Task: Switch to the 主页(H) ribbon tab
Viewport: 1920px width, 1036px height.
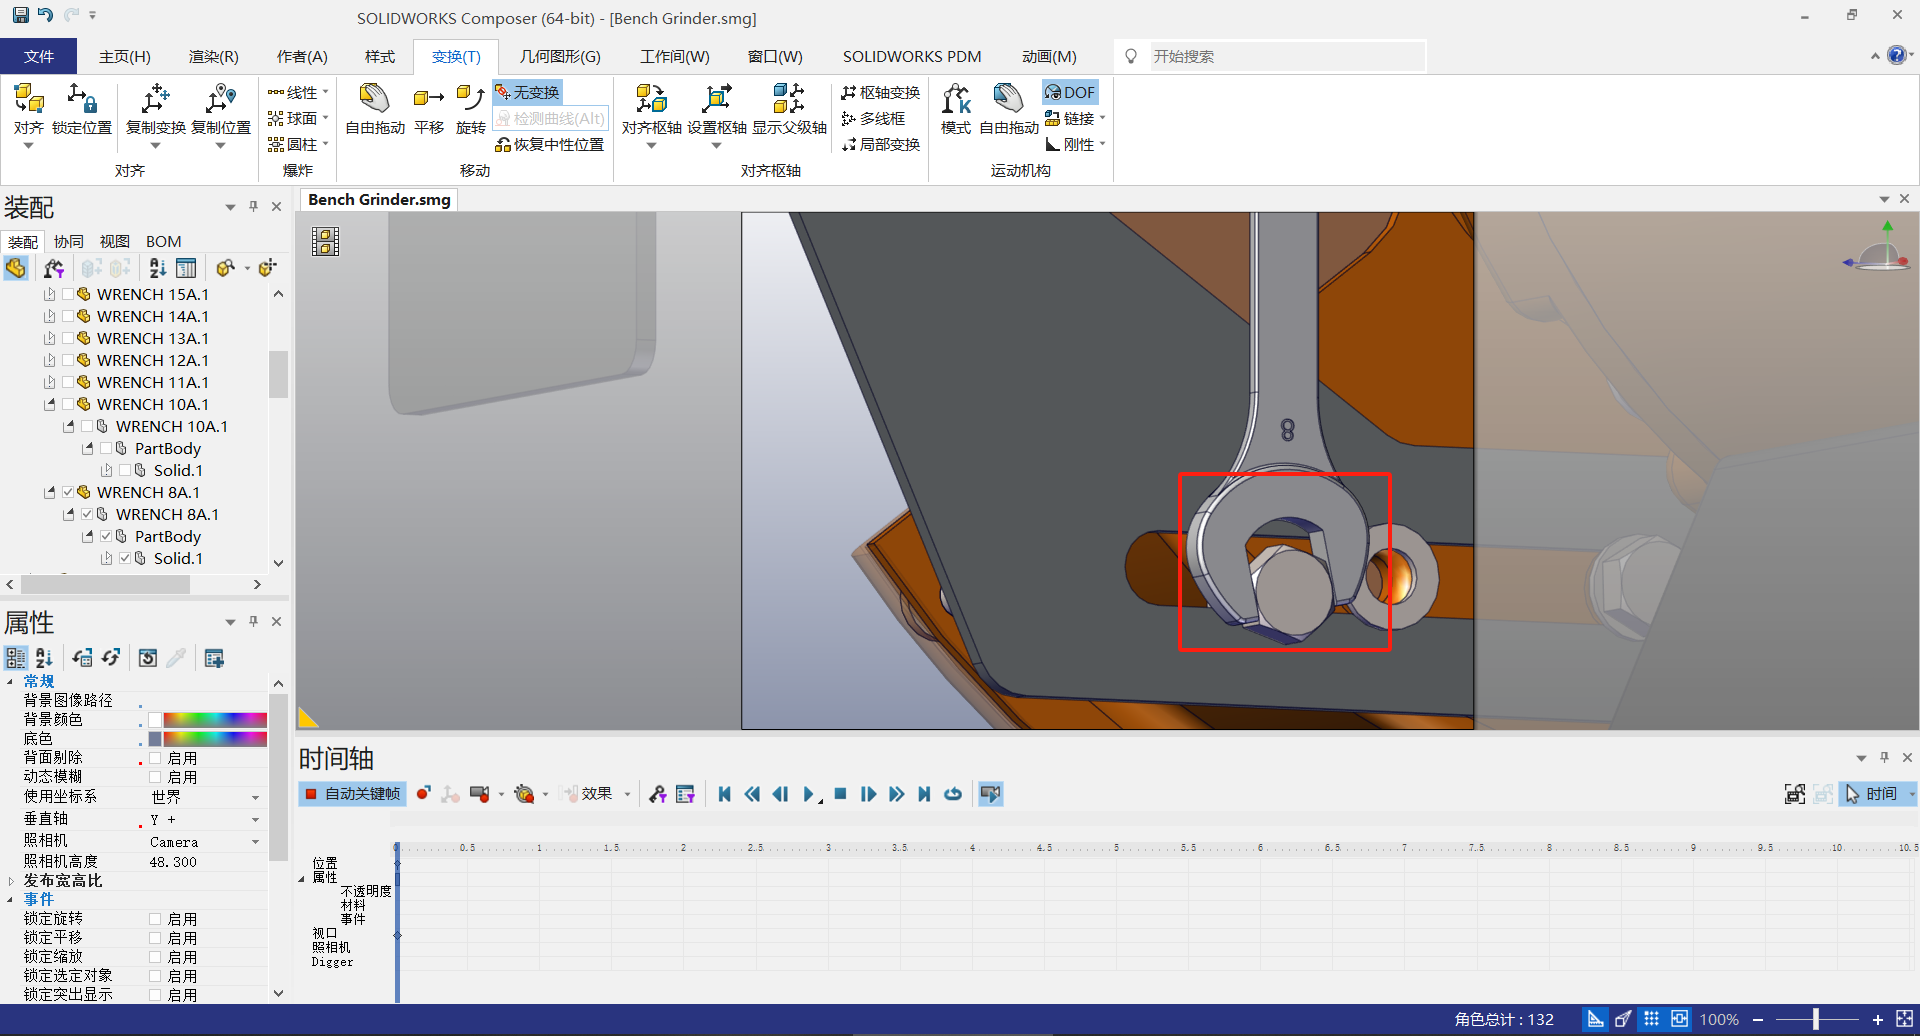Action: [125, 56]
